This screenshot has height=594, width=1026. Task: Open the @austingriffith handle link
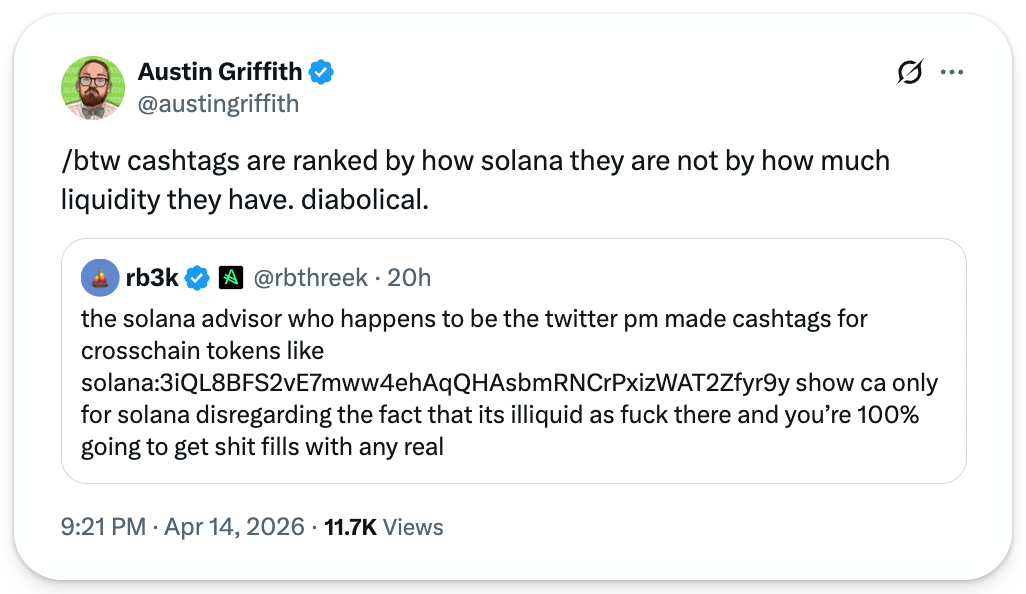pyautogui.click(x=218, y=104)
